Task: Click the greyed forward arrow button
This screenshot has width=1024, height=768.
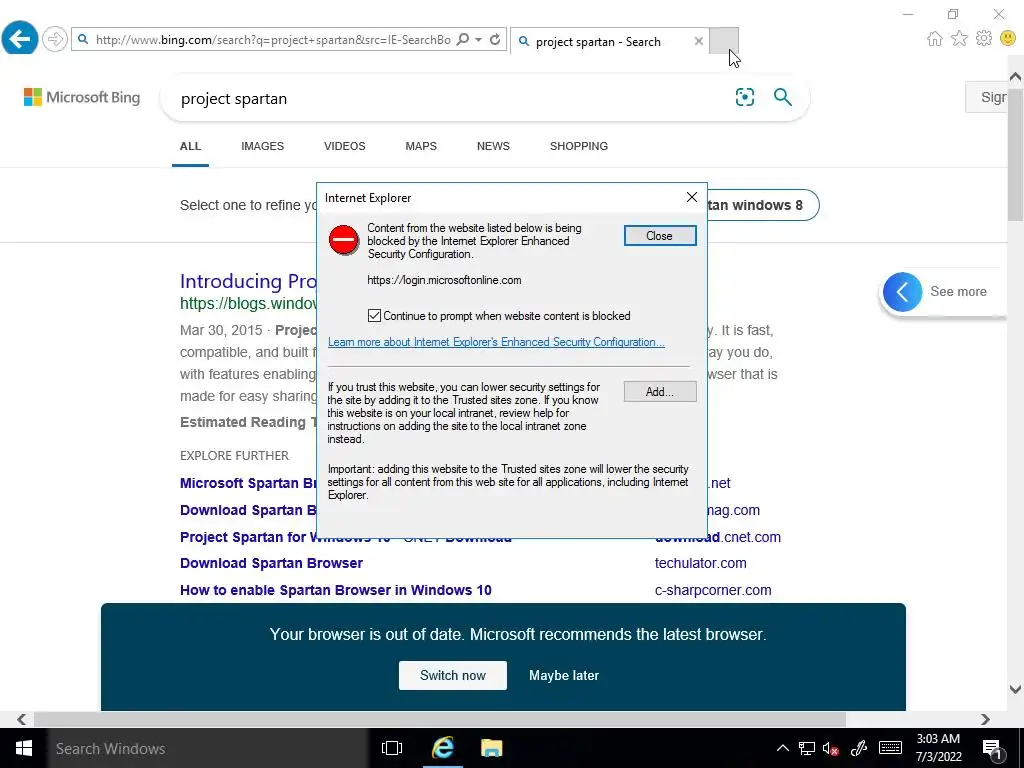Action: tap(55, 39)
